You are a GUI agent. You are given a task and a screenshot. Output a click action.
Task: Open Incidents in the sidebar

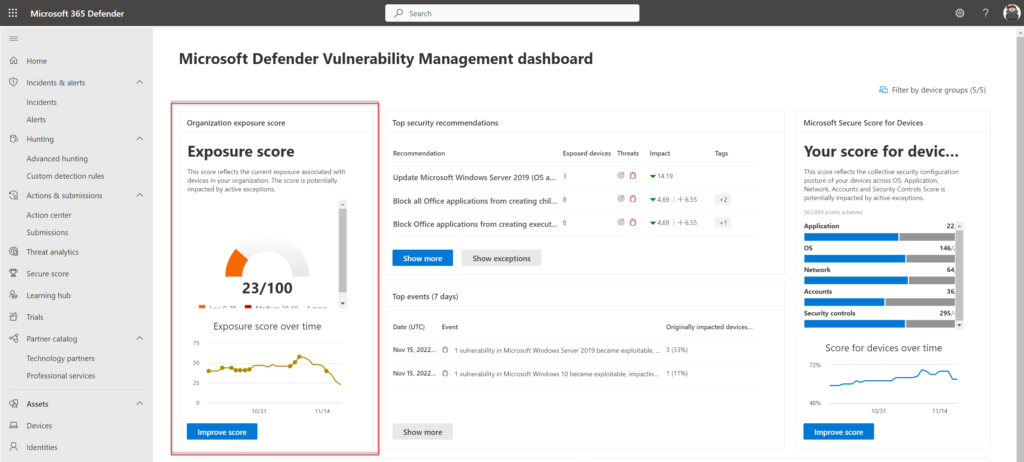(x=41, y=102)
